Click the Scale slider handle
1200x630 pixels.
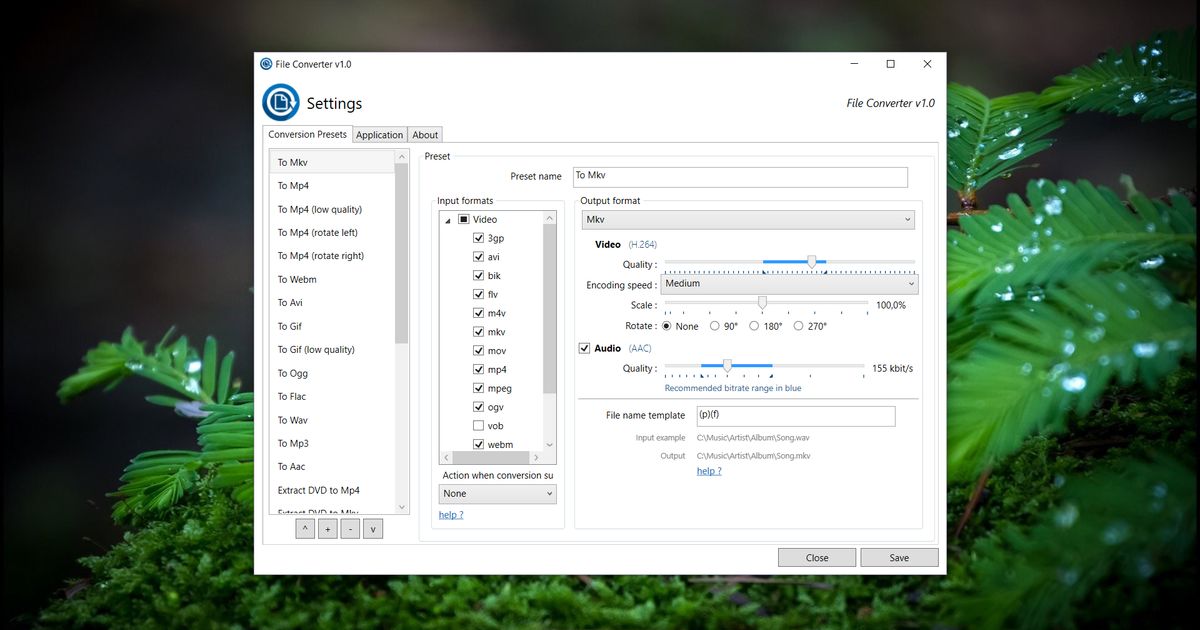click(x=763, y=304)
